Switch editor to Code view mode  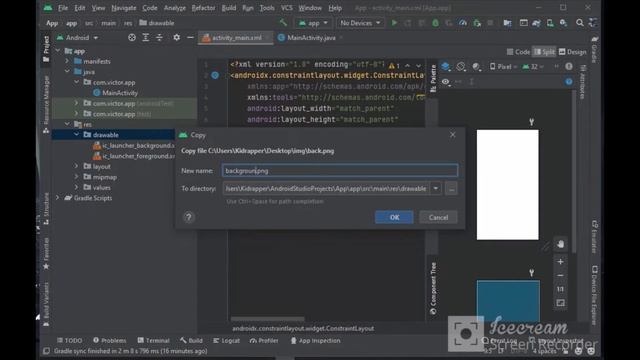[x=518, y=52]
